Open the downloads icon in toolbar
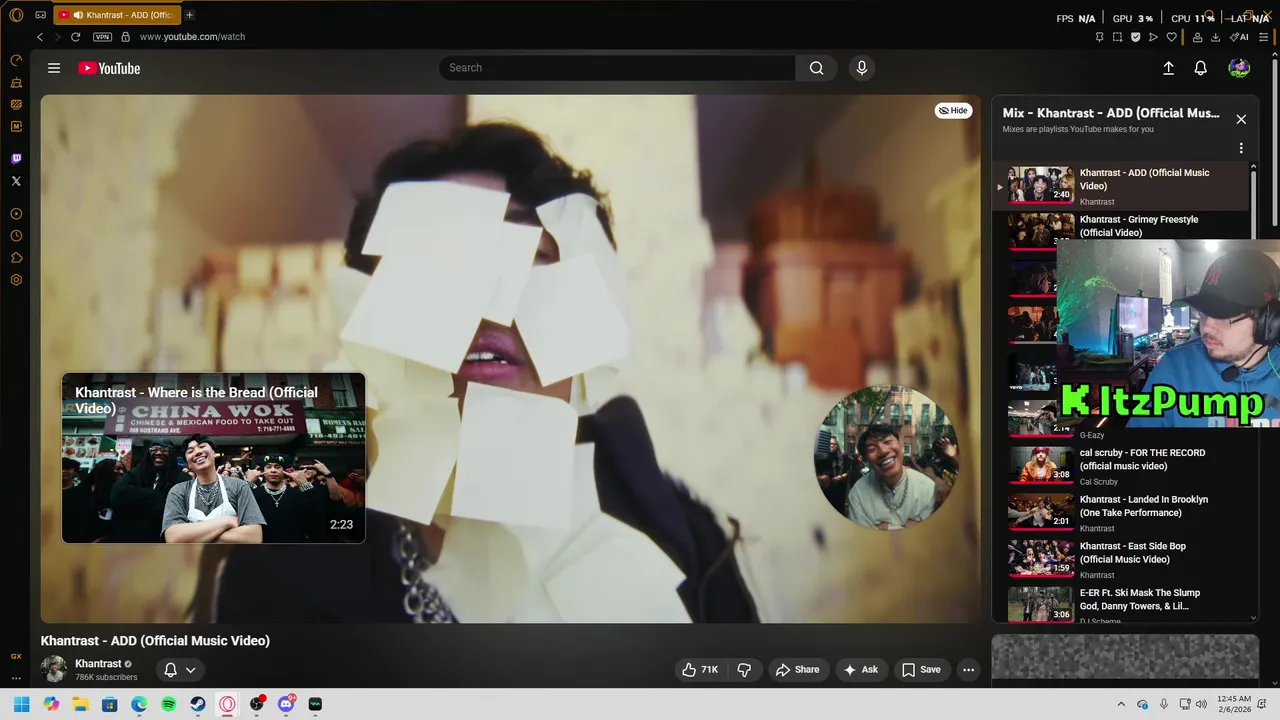Screen dimensions: 1280x720 [1215, 37]
